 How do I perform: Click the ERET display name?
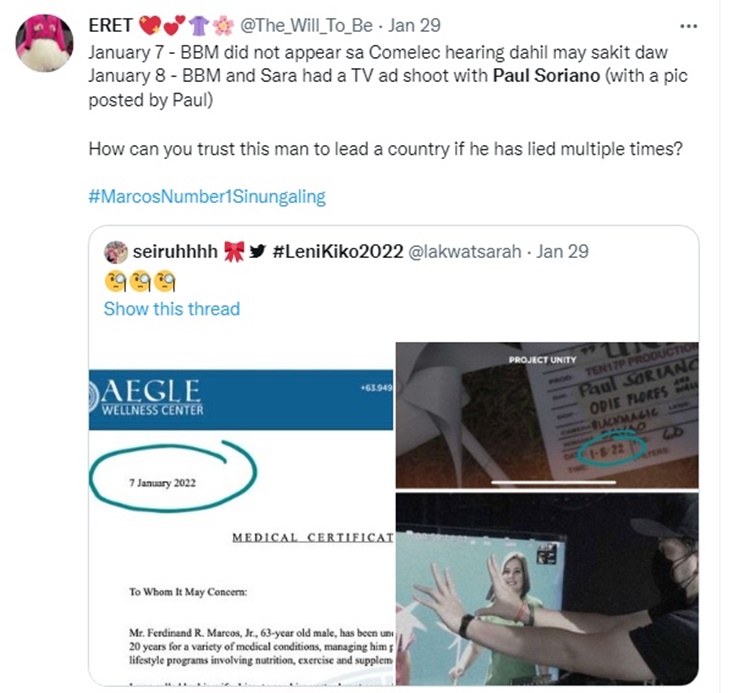pos(110,25)
